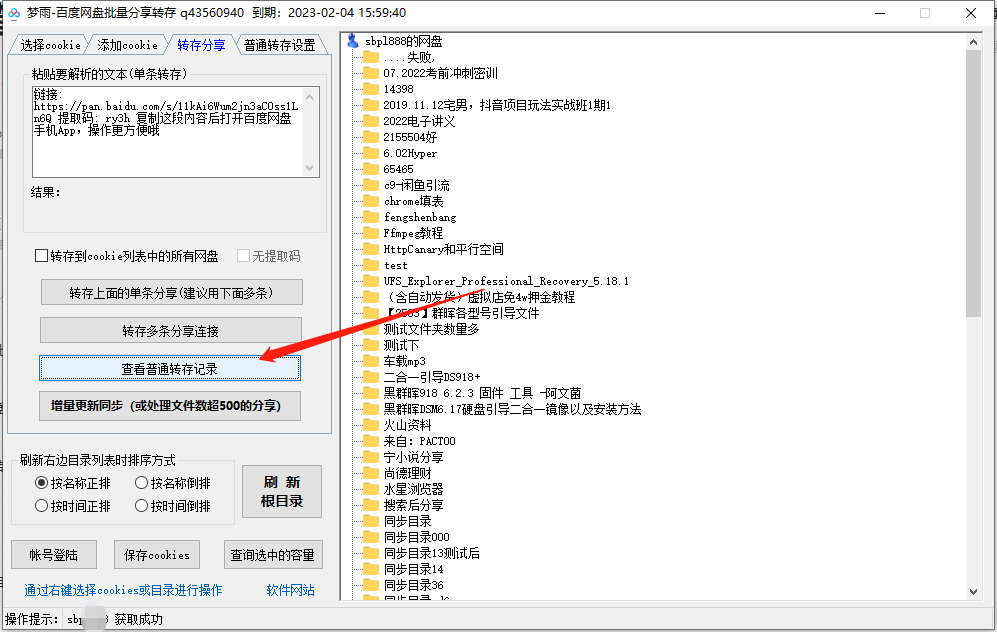
Task: Switch to the 选择cookie tab
Action: 51,44
